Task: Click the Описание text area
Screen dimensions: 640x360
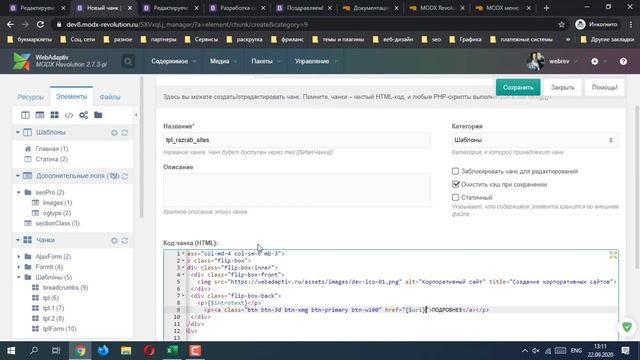Action: point(297,191)
